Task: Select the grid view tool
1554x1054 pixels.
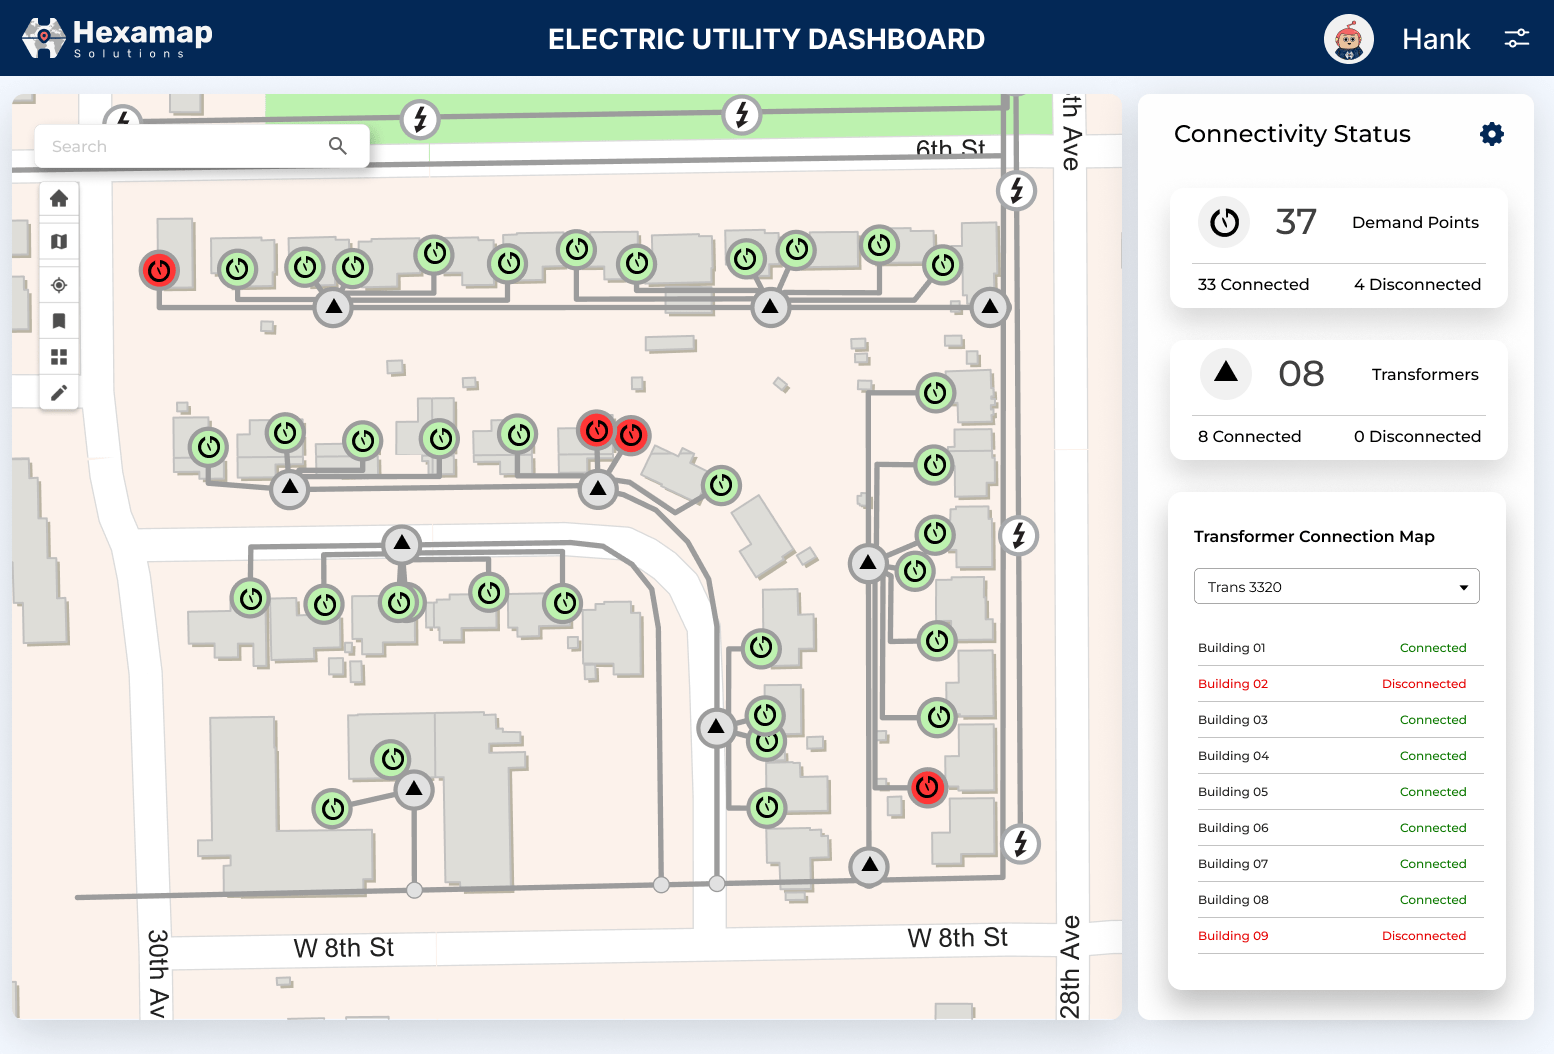Action: [59, 356]
